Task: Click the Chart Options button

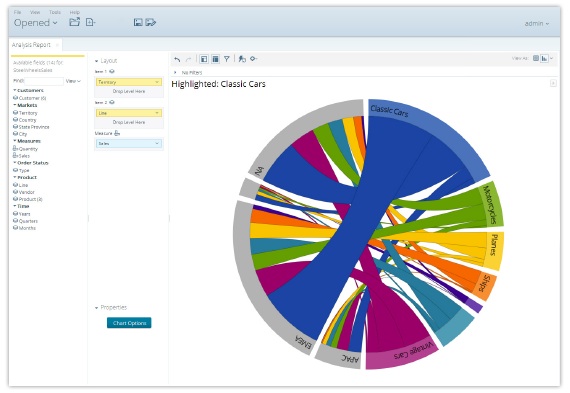Action: coord(129,323)
